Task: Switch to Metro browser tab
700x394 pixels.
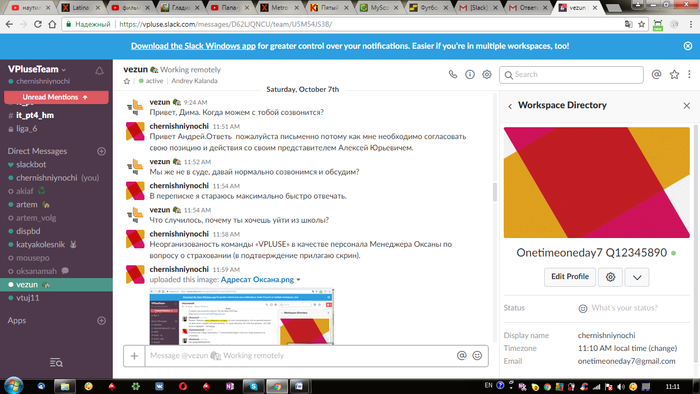Action: [279, 7]
